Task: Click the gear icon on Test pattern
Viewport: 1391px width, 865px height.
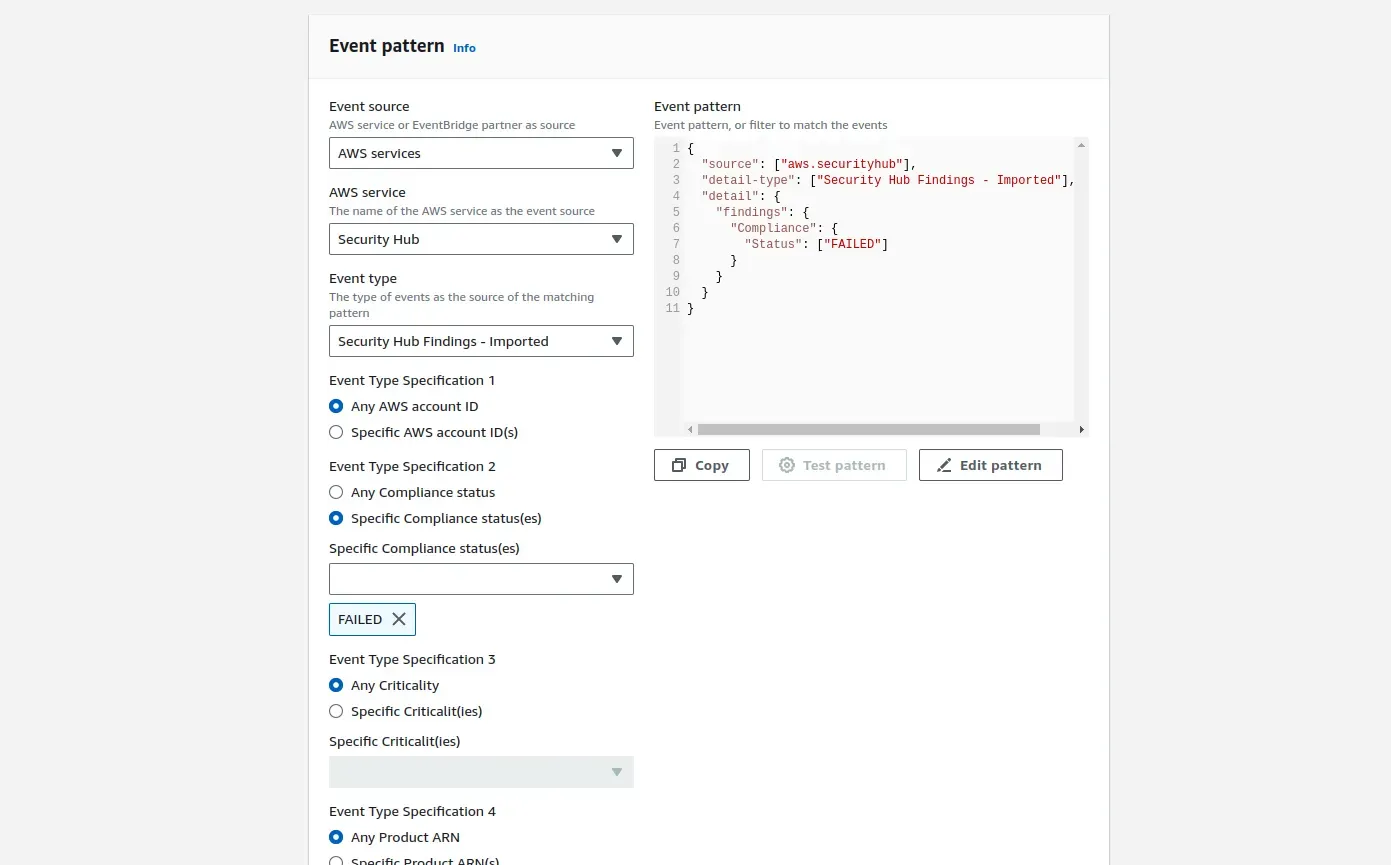Action: pos(787,465)
